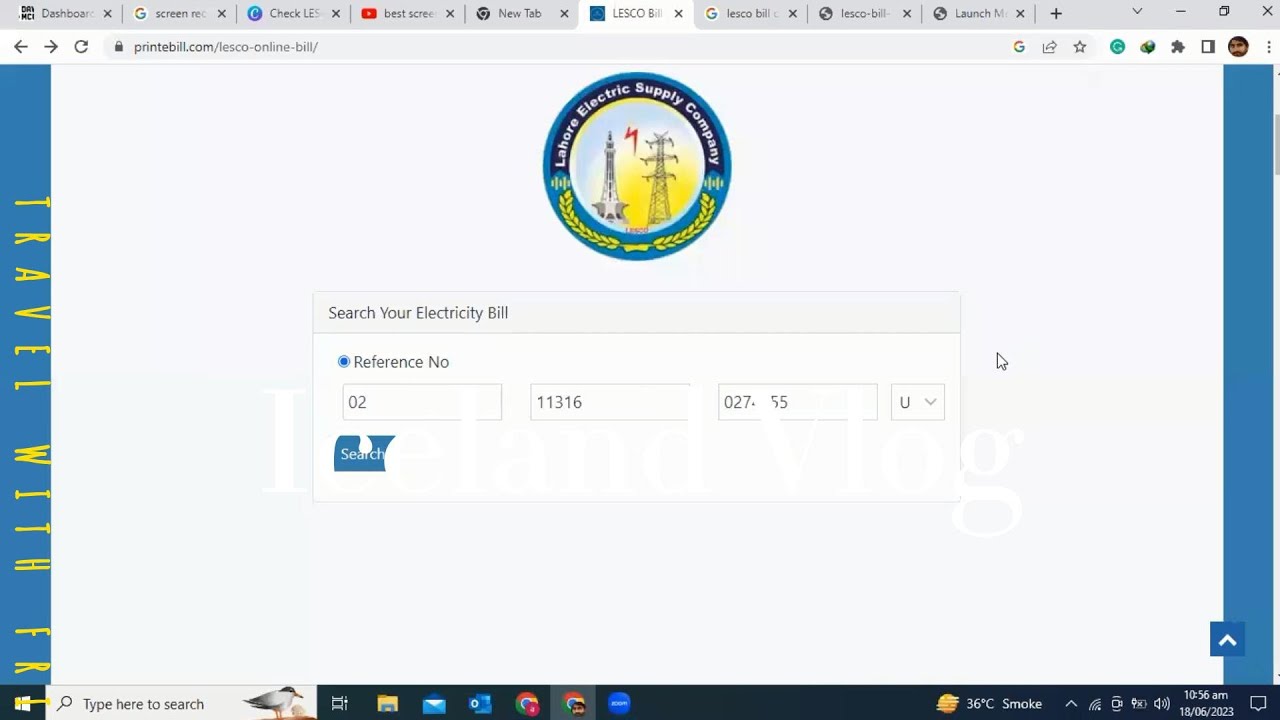Open the Extensions puzzle menu
Screen dimensions: 1280x720
(1178, 47)
